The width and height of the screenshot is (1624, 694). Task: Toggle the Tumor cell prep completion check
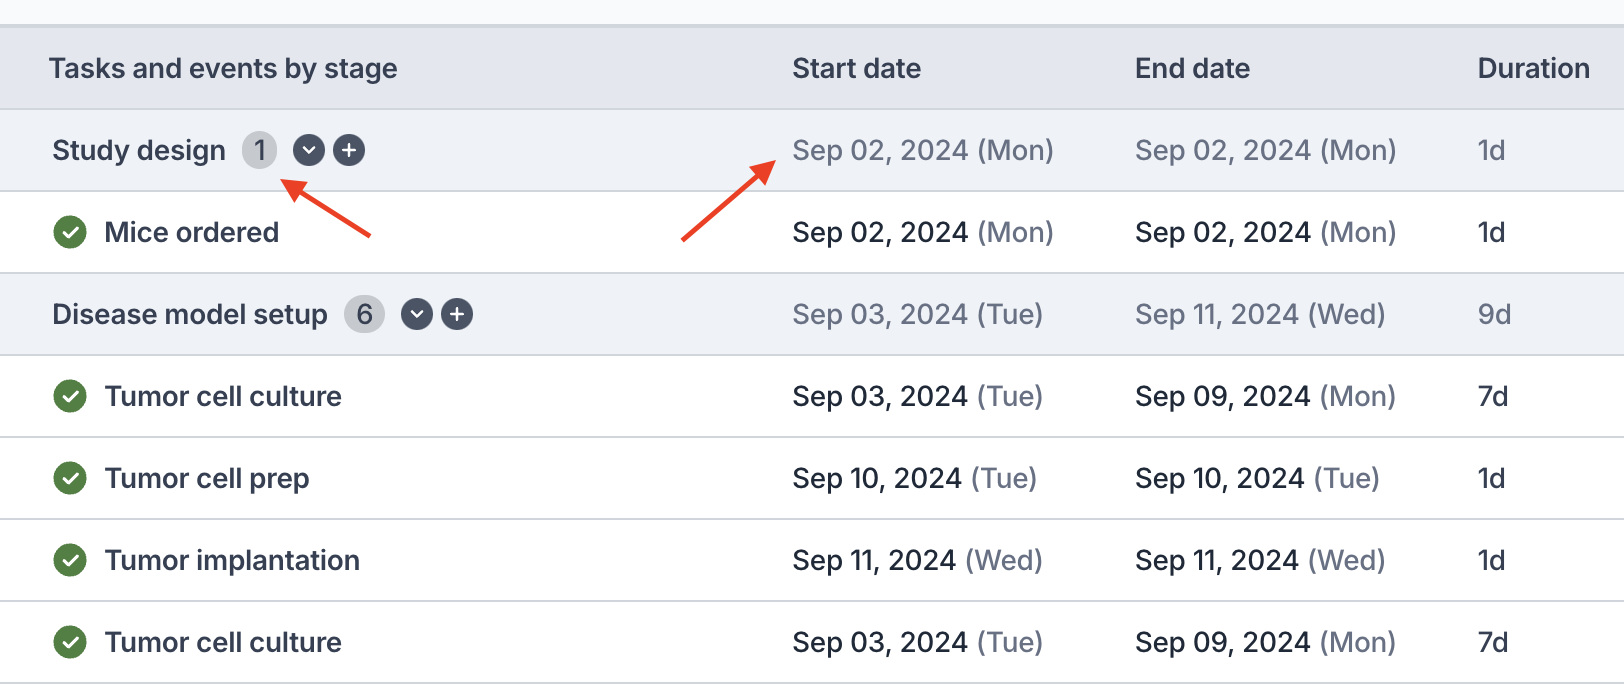pos(70,478)
